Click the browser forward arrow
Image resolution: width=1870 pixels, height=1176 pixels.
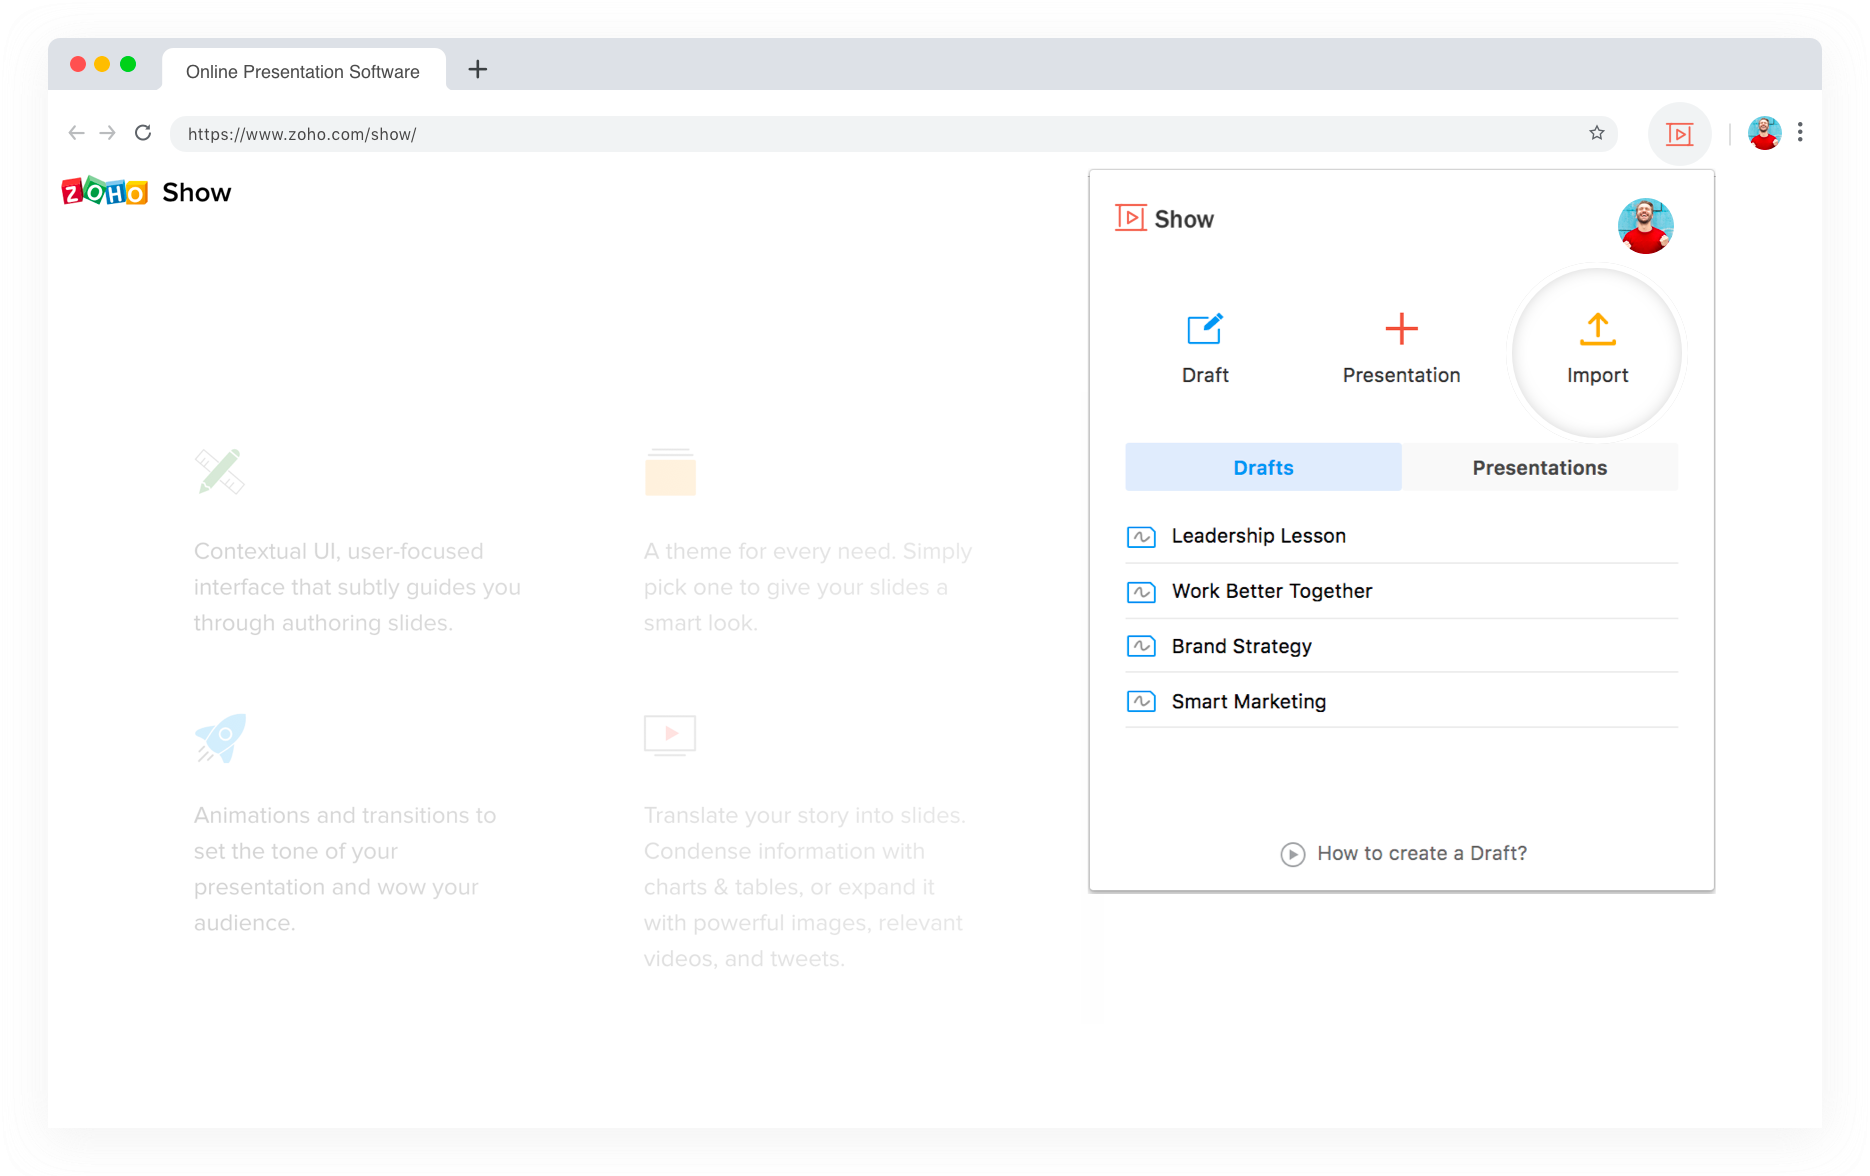(108, 133)
